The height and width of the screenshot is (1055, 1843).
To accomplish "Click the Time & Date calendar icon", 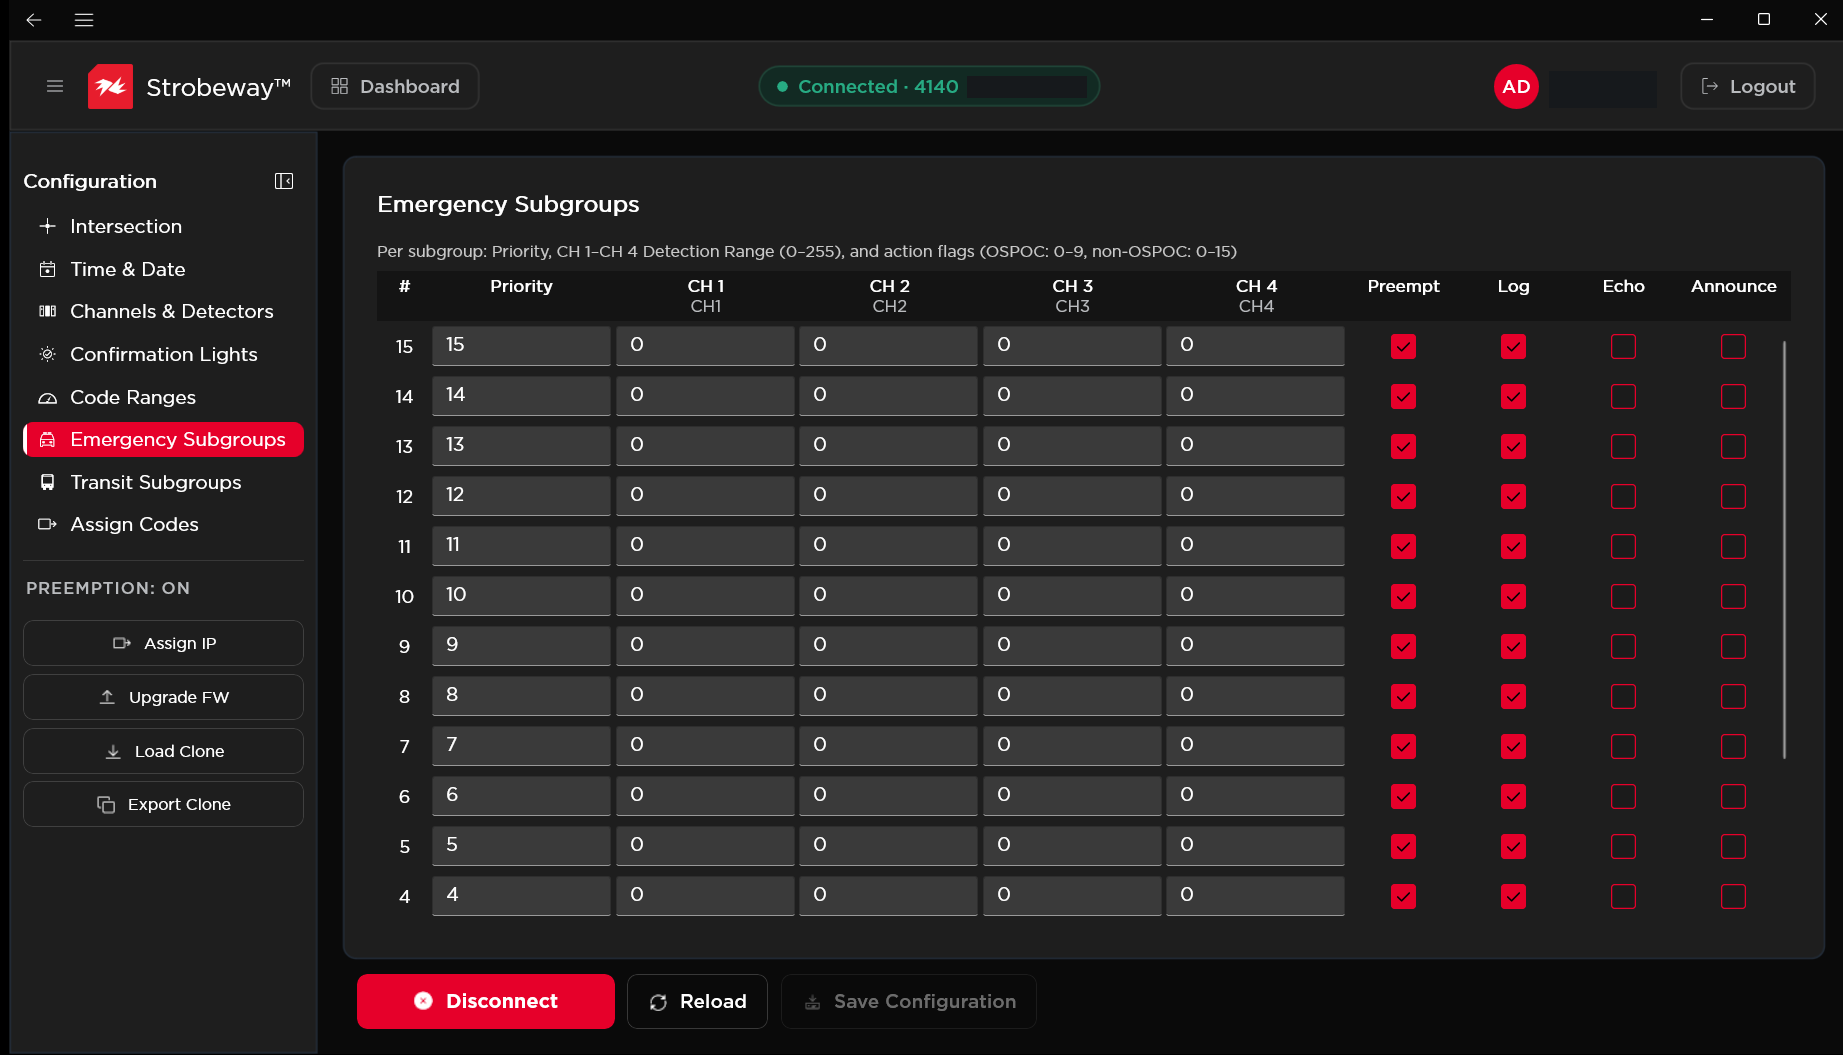I will pyautogui.click(x=47, y=269).
